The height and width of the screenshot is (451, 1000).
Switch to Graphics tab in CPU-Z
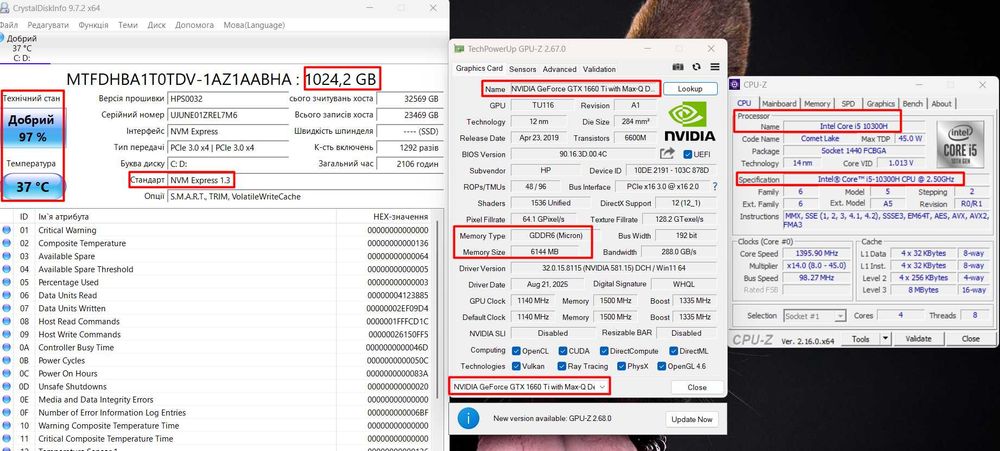pyautogui.click(x=880, y=103)
